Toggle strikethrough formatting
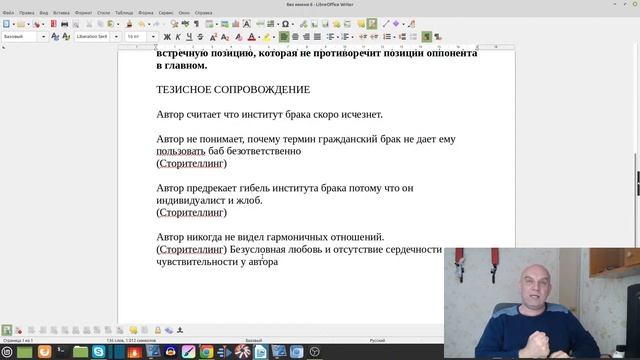Screen dimensions: 640x360 (200, 37)
